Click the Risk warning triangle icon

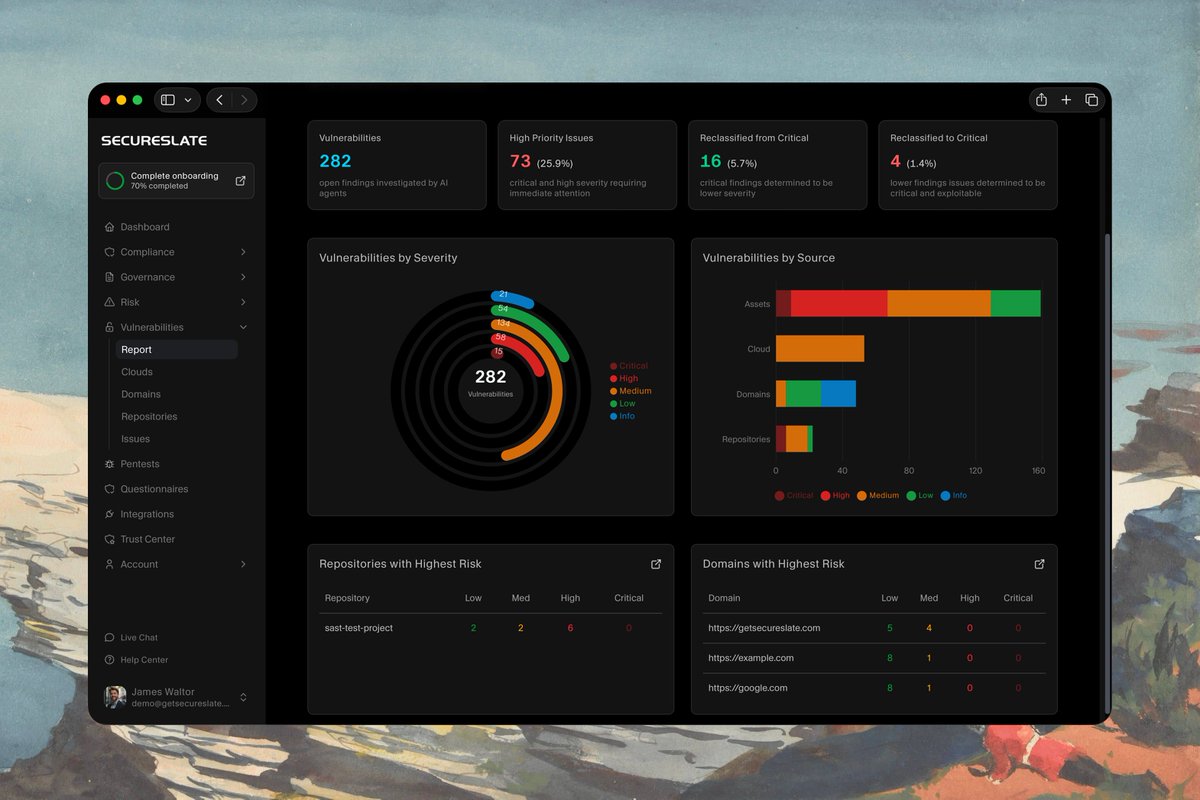coord(110,302)
